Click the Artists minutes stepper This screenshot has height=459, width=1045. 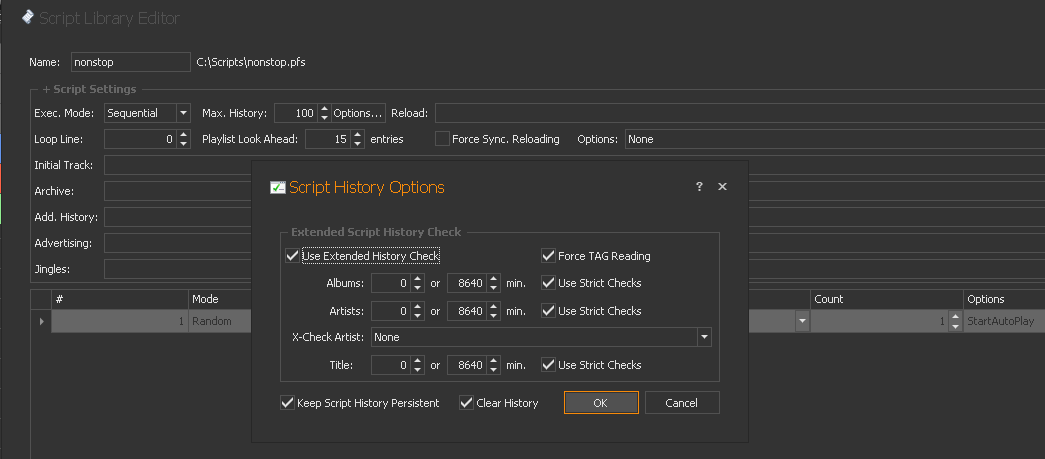pos(493,310)
